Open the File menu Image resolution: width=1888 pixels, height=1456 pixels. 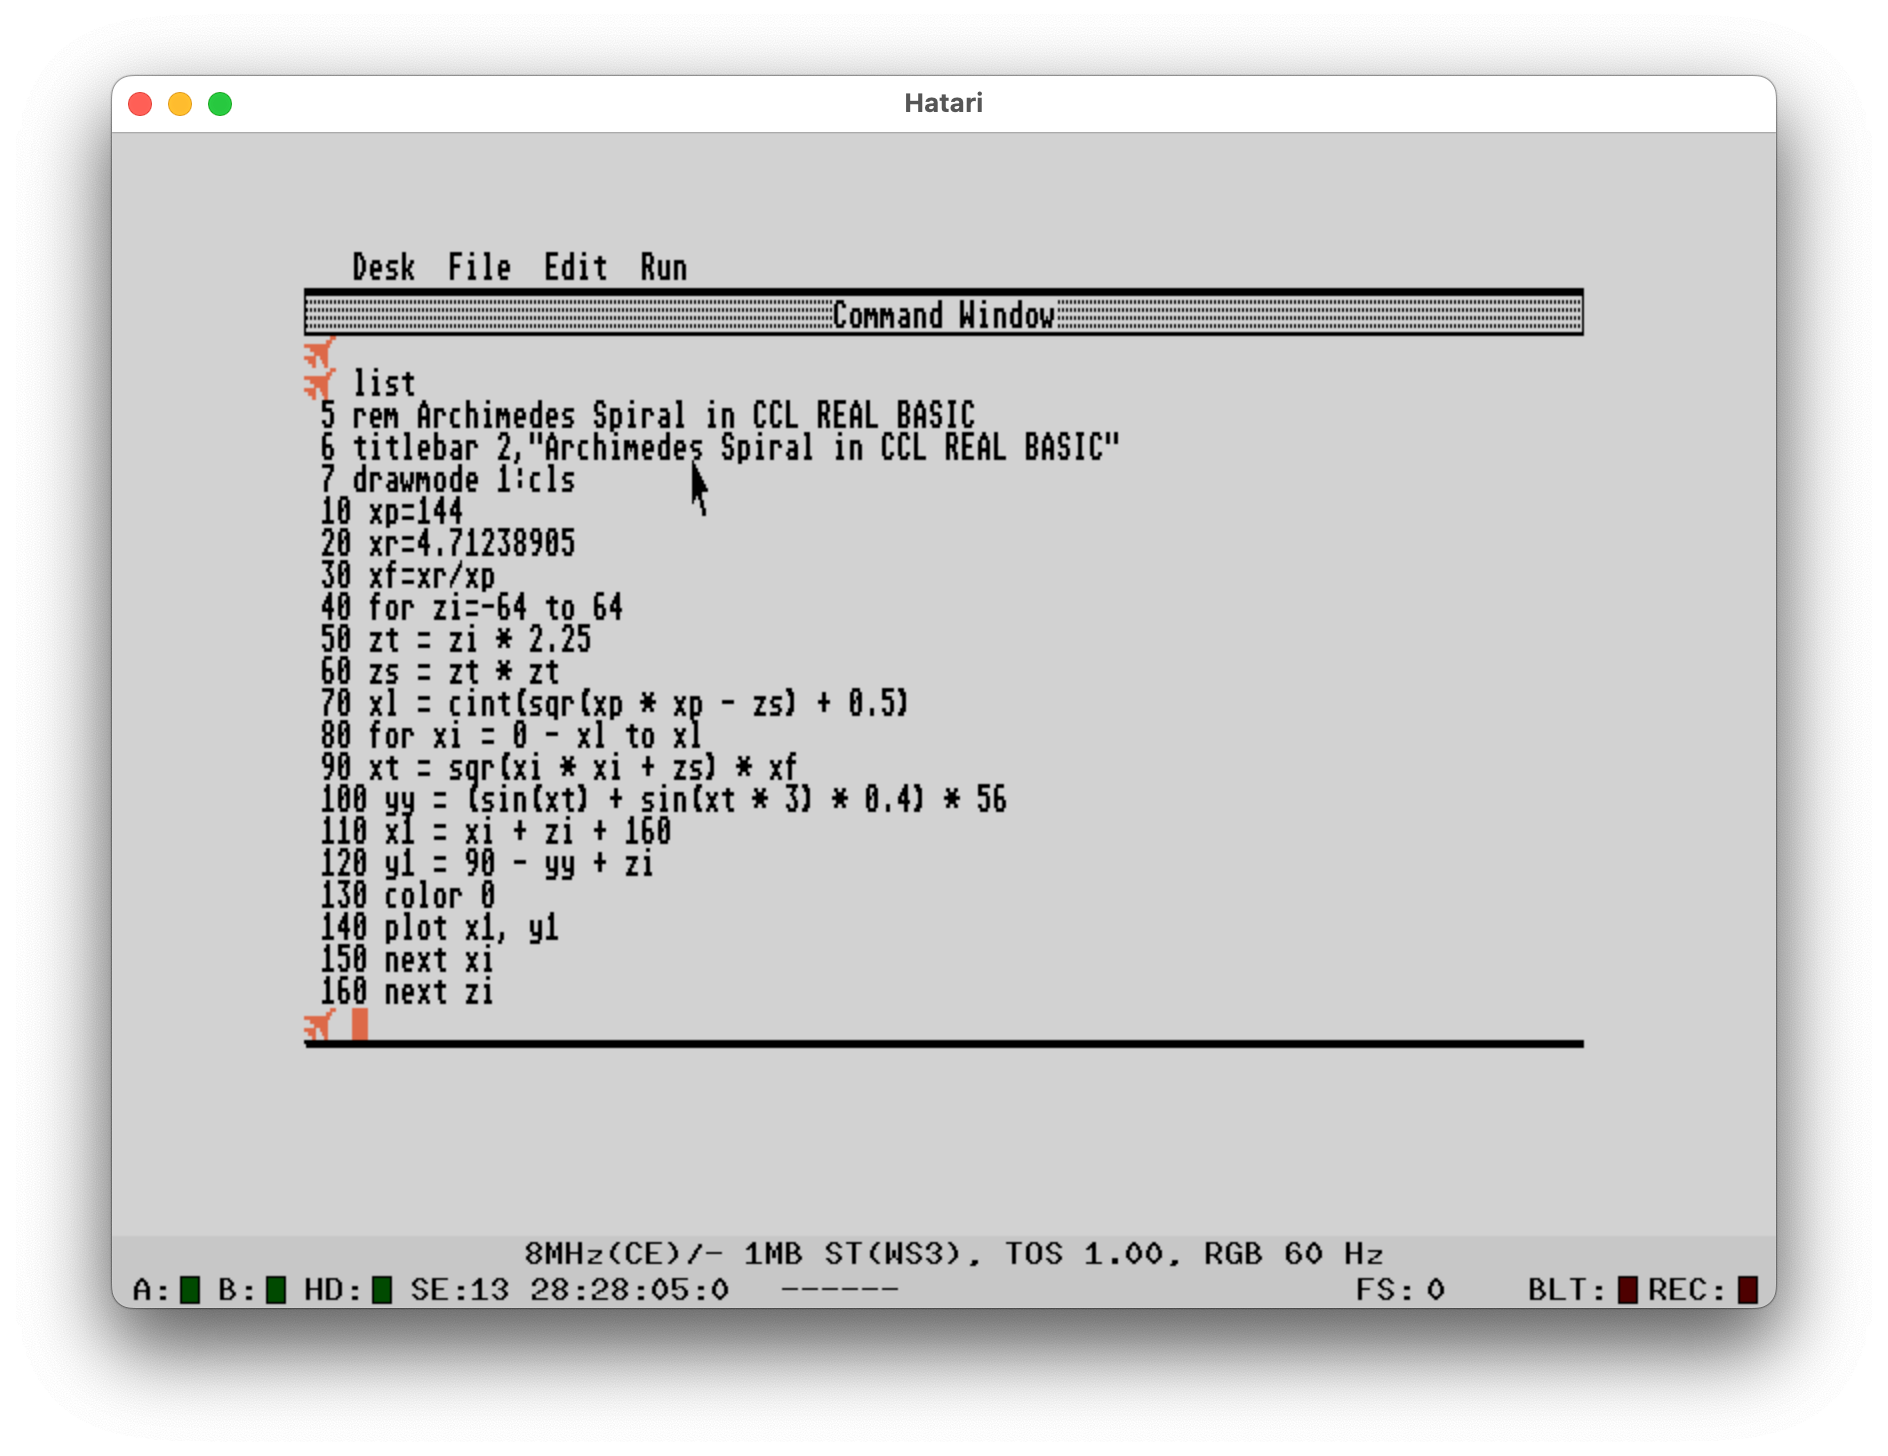click(x=479, y=267)
